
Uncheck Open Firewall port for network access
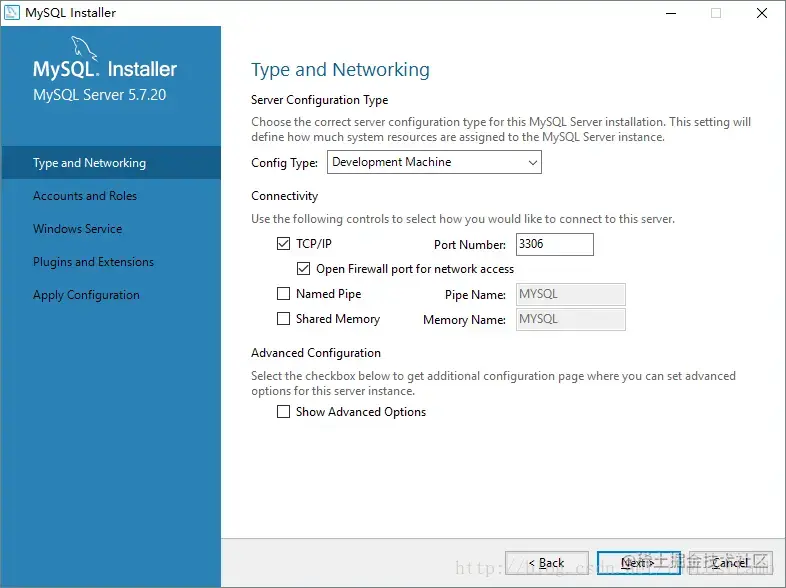tap(303, 269)
